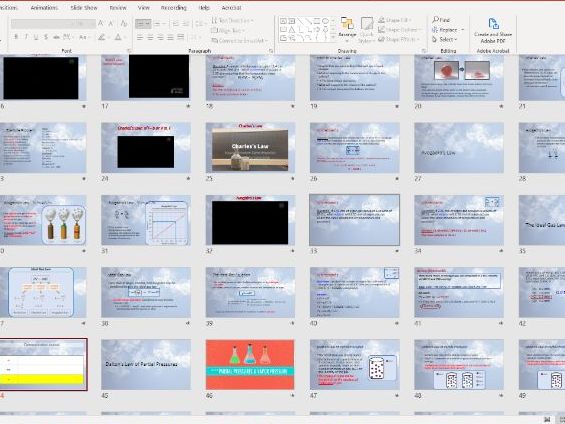Screen dimensions: 565x424
Task: Open the Slide Show ribbon tab
Action: tap(84, 8)
